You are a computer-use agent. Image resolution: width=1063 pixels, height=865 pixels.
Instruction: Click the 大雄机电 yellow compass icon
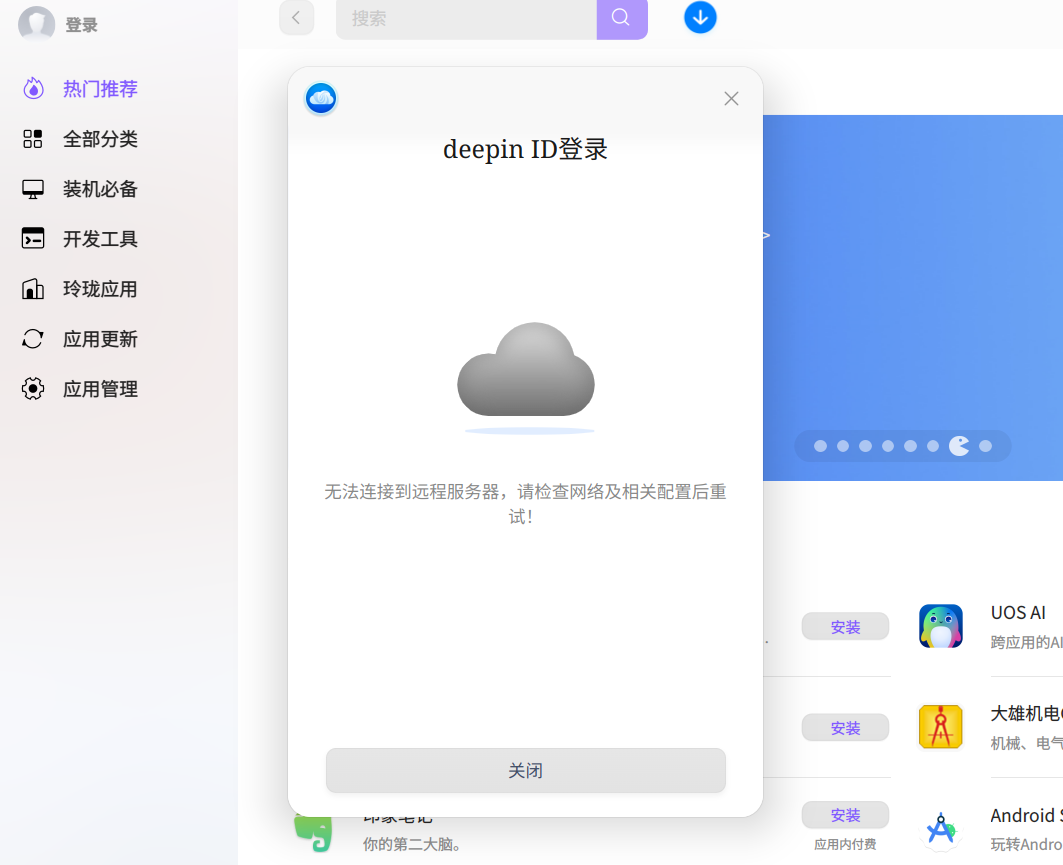(x=940, y=727)
